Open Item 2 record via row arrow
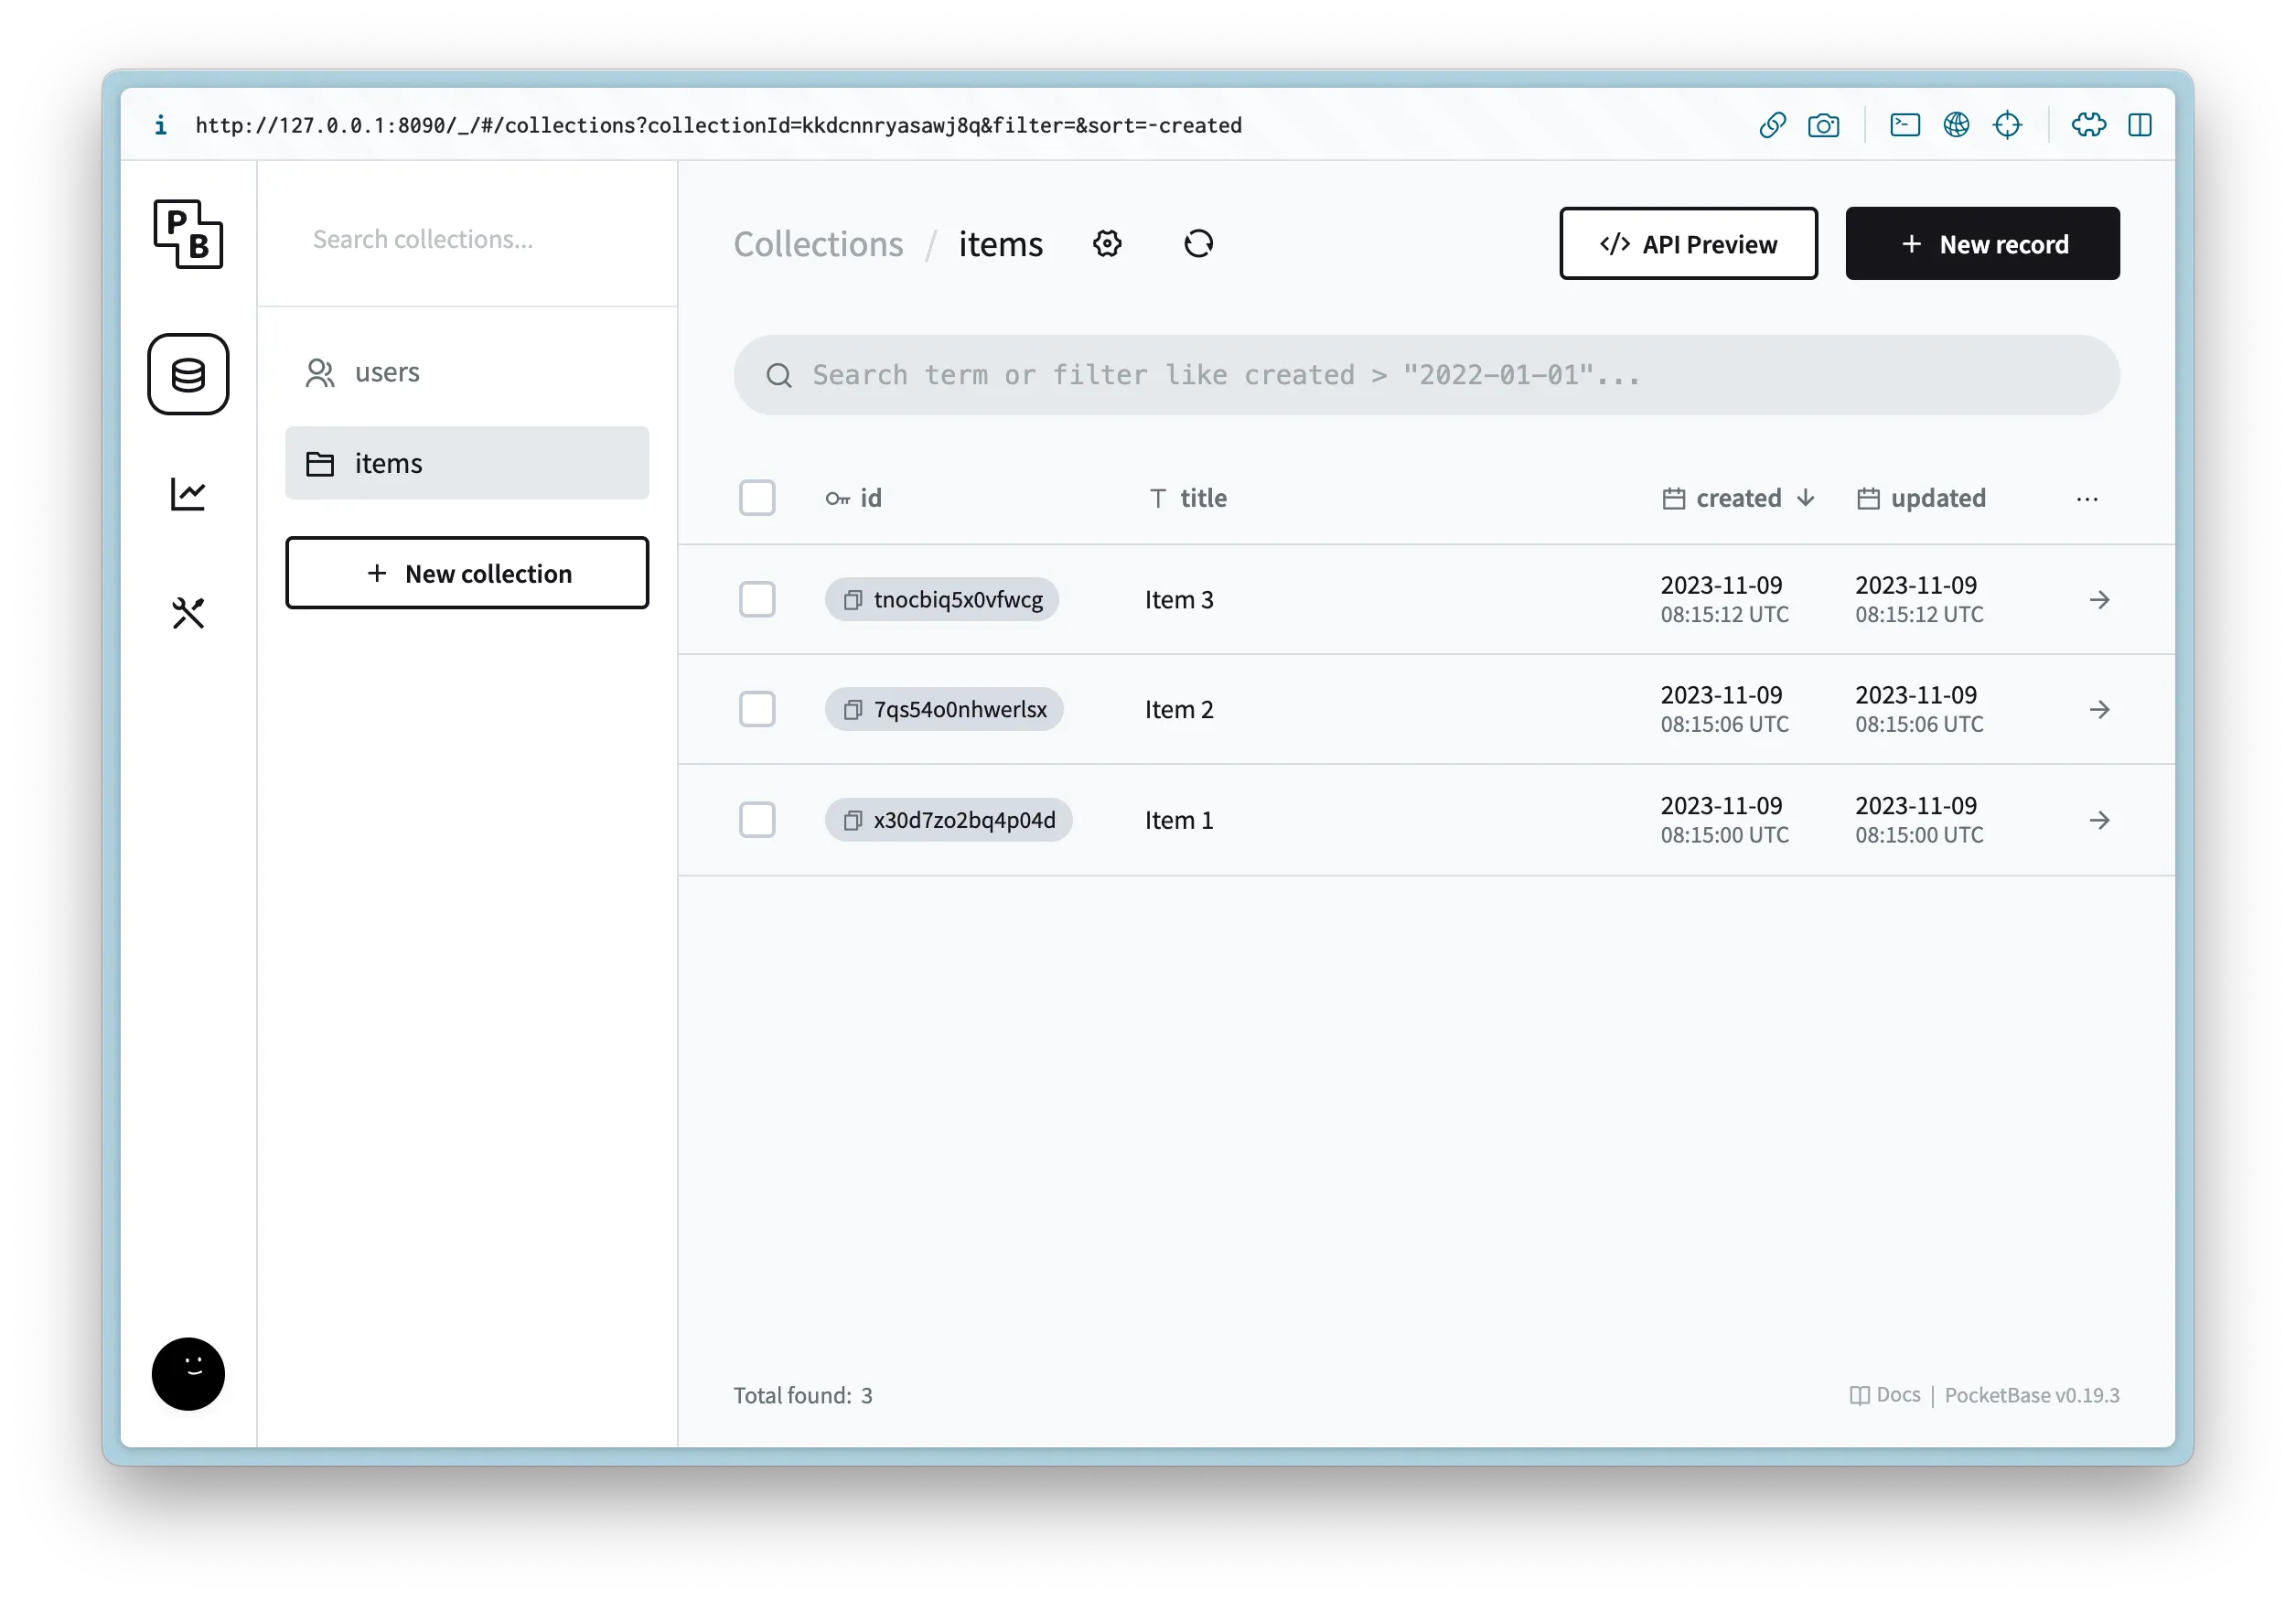The height and width of the screenshot is (1601, 2296). [x=2099, y=710]
